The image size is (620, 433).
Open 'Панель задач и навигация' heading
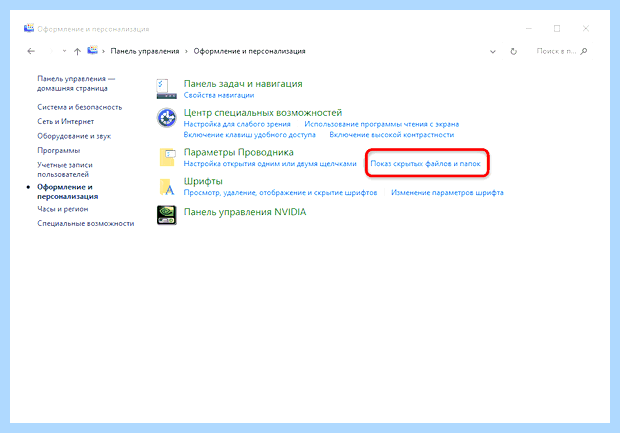[243, 84]
